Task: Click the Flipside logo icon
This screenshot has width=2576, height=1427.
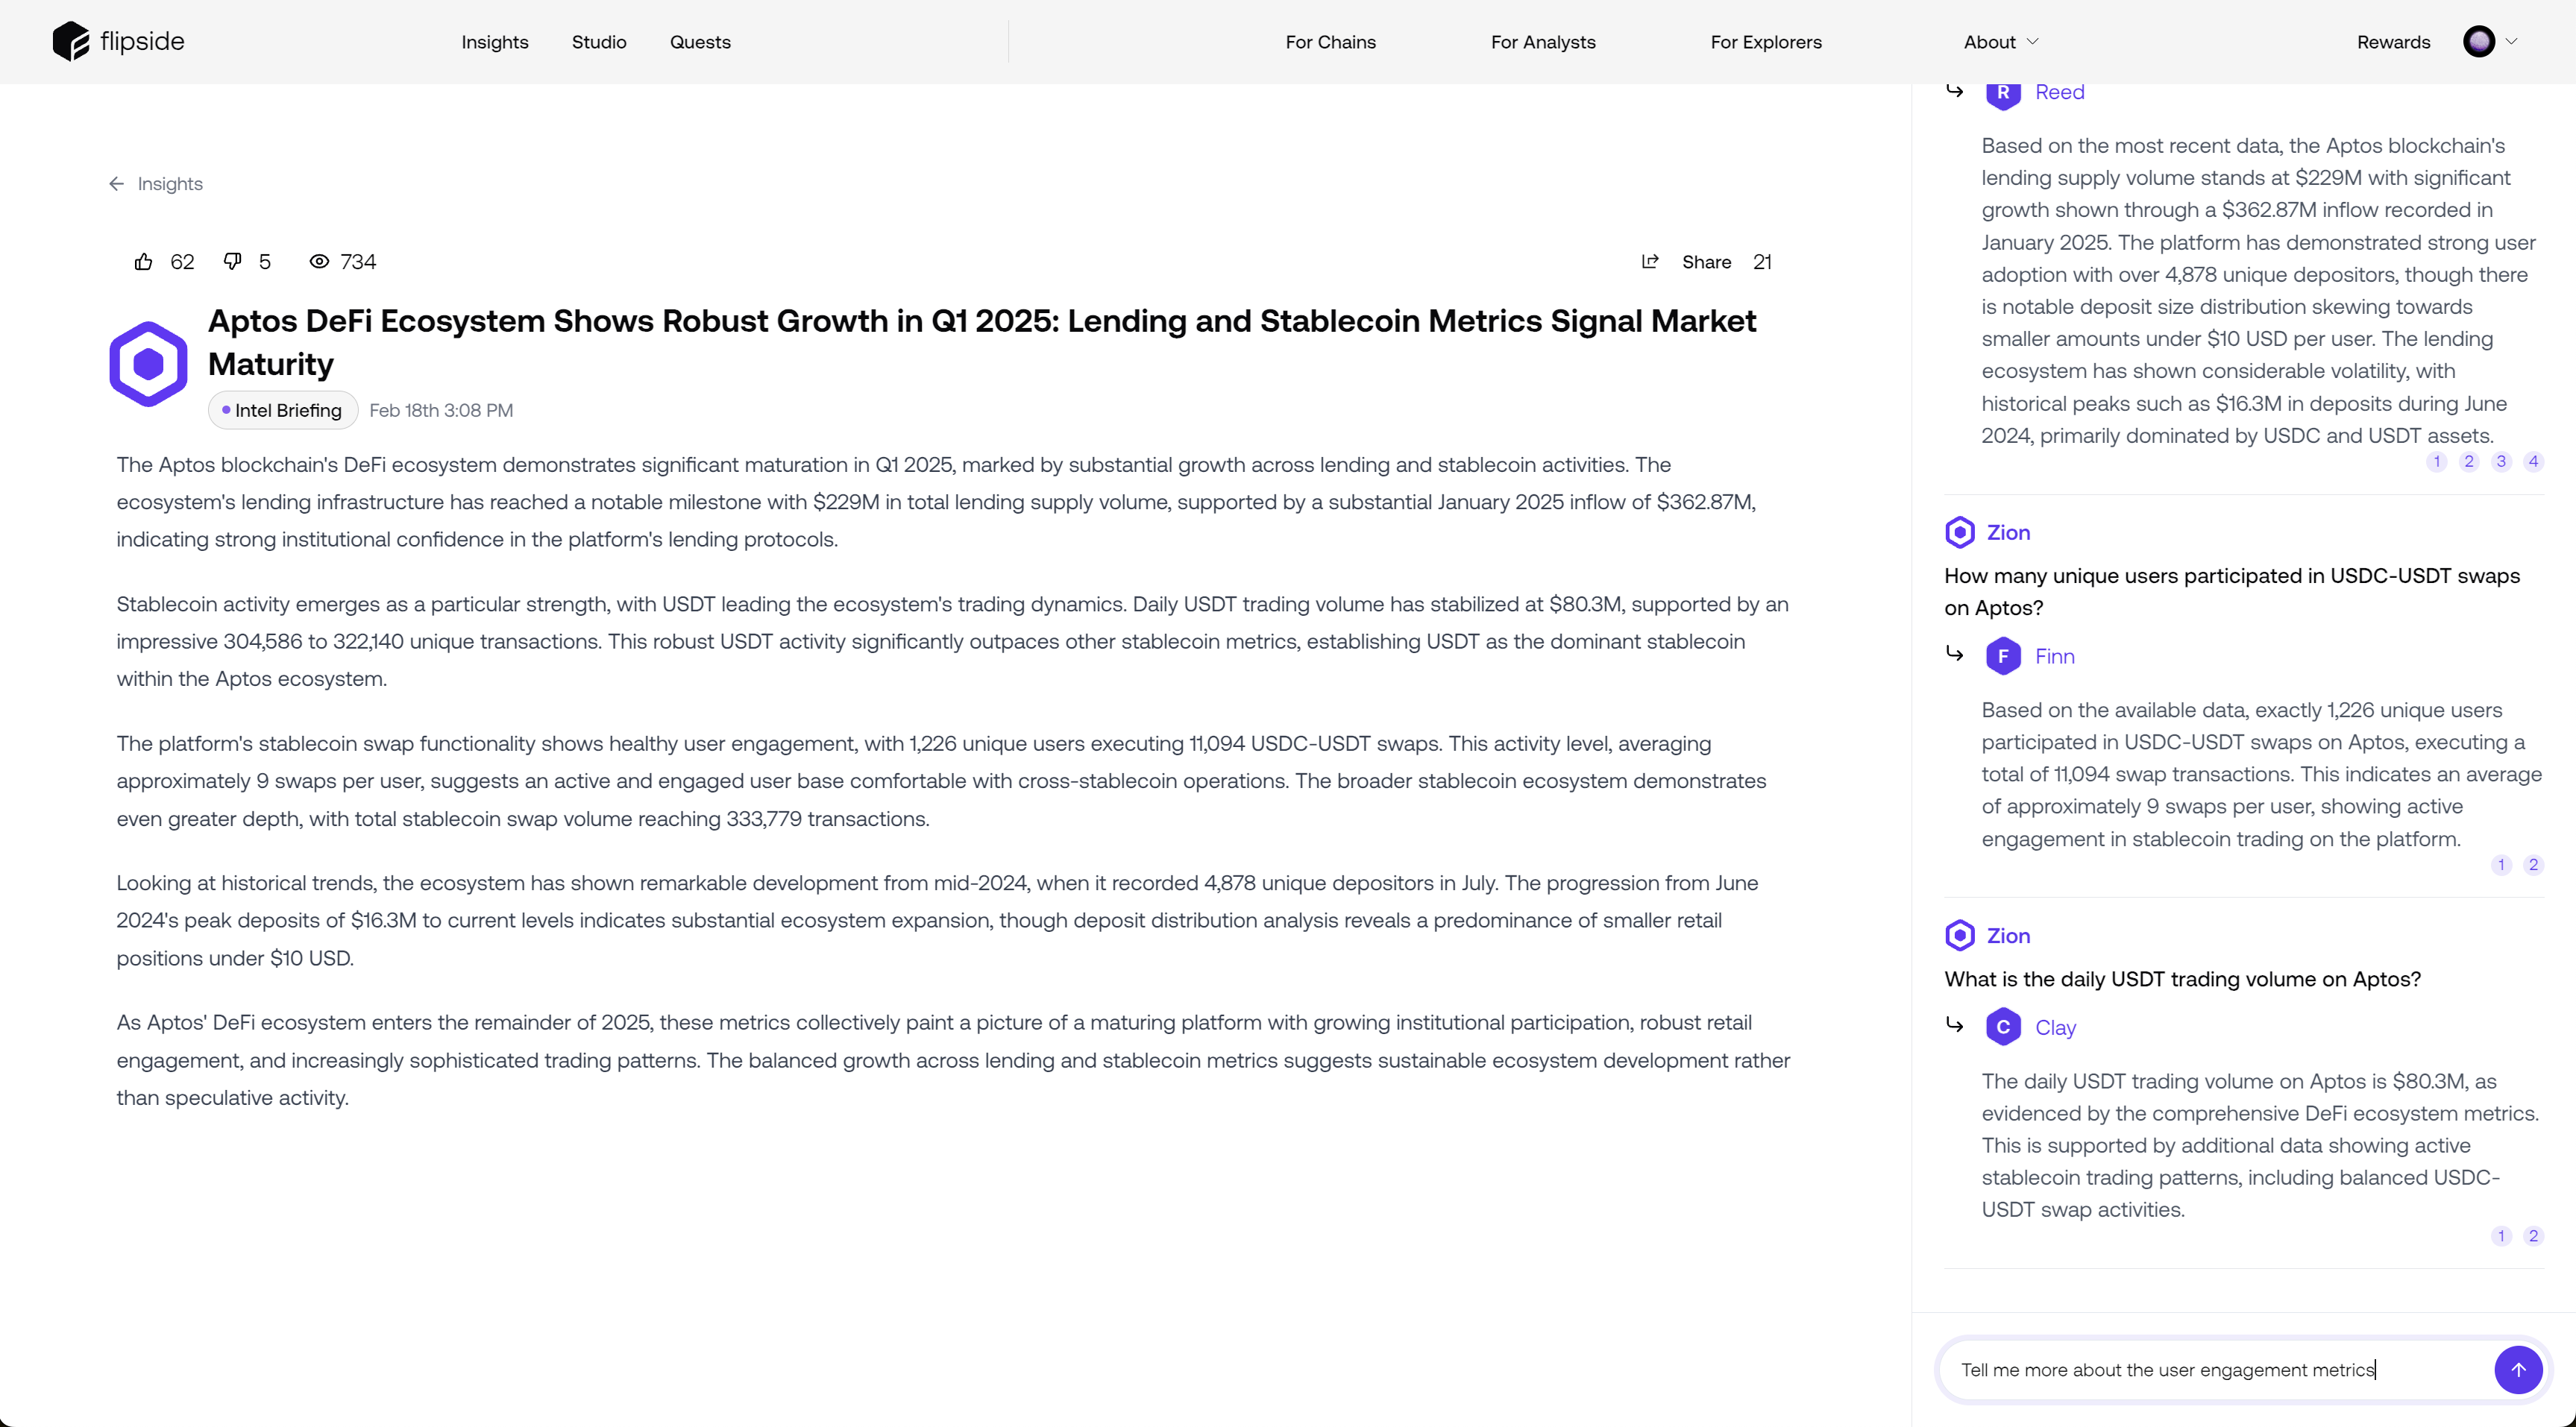Action: [x=71, y=42]
